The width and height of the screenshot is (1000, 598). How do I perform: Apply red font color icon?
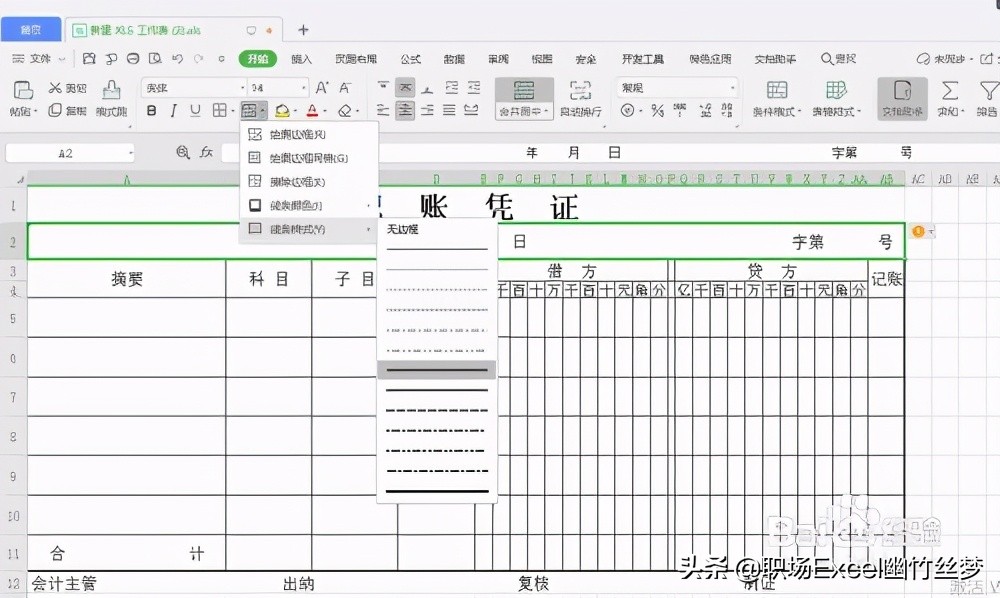(x=311, y=108)
